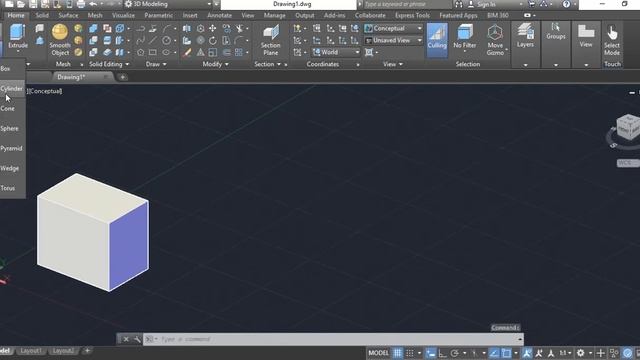Open the Layout1 tab
The height and width of the screenshot is (360, 640).
pyautogui.click(x=31, y=351)
